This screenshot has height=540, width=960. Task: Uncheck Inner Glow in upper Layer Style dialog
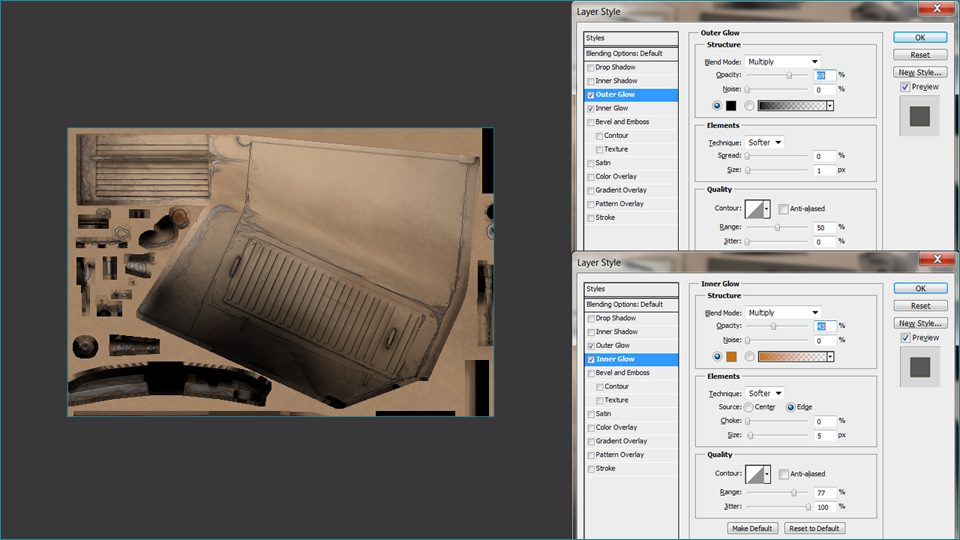click(x=591, y=108)
